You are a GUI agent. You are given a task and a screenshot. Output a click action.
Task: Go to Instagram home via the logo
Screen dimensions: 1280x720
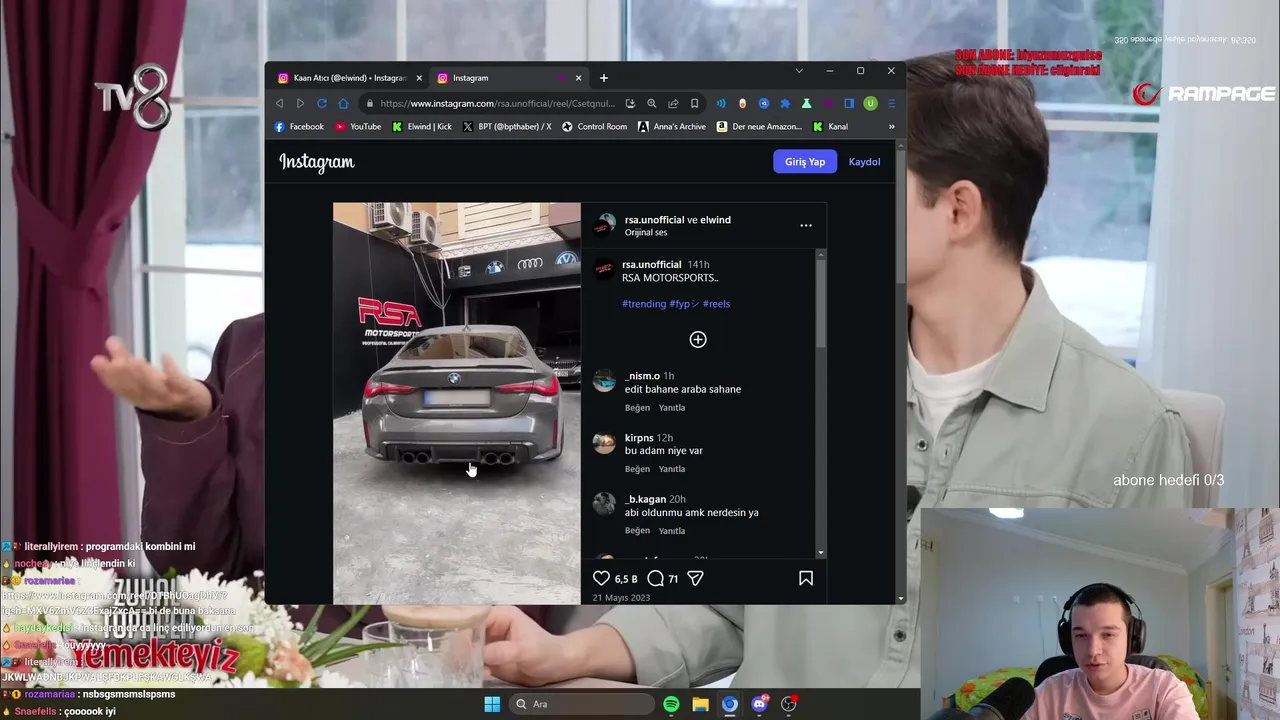[316, 162]
